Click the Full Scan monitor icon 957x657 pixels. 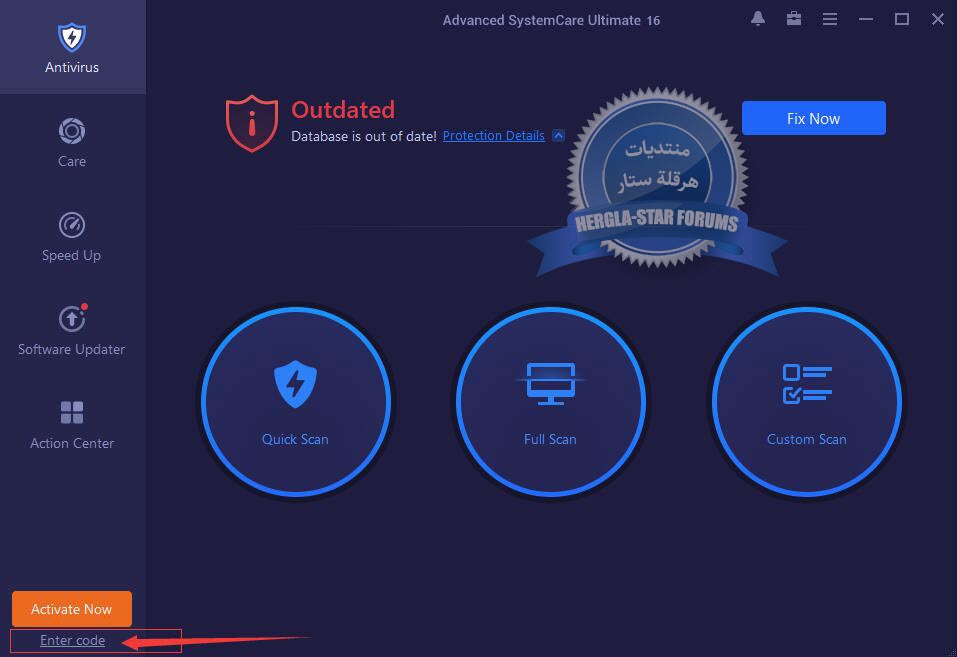point(551,383)
